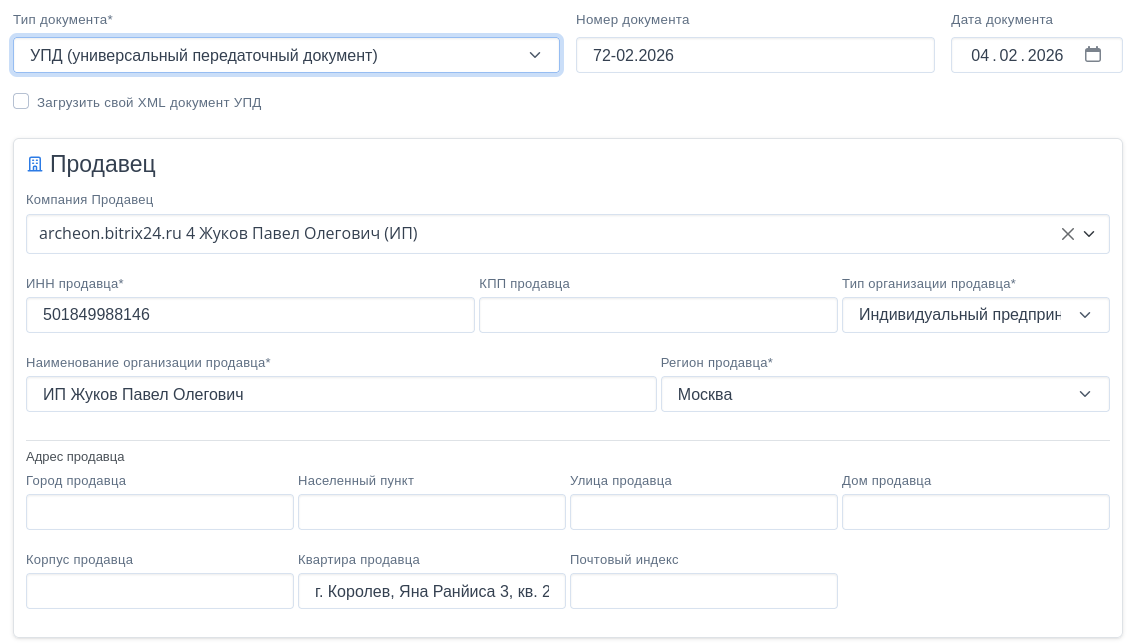Focus the Дом продавца field
1134x643 pixels.
(x=975, y=512)
